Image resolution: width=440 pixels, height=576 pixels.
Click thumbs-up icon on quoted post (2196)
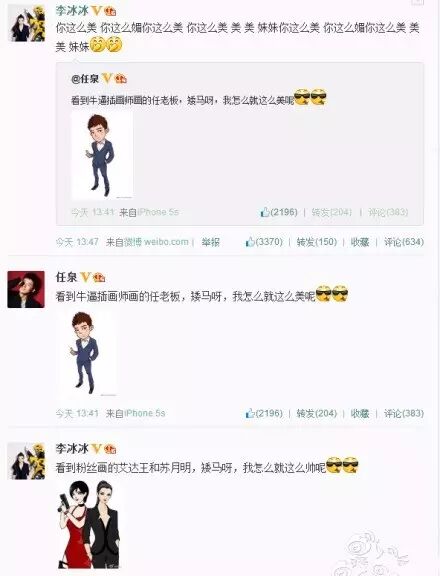coord(265,212)
